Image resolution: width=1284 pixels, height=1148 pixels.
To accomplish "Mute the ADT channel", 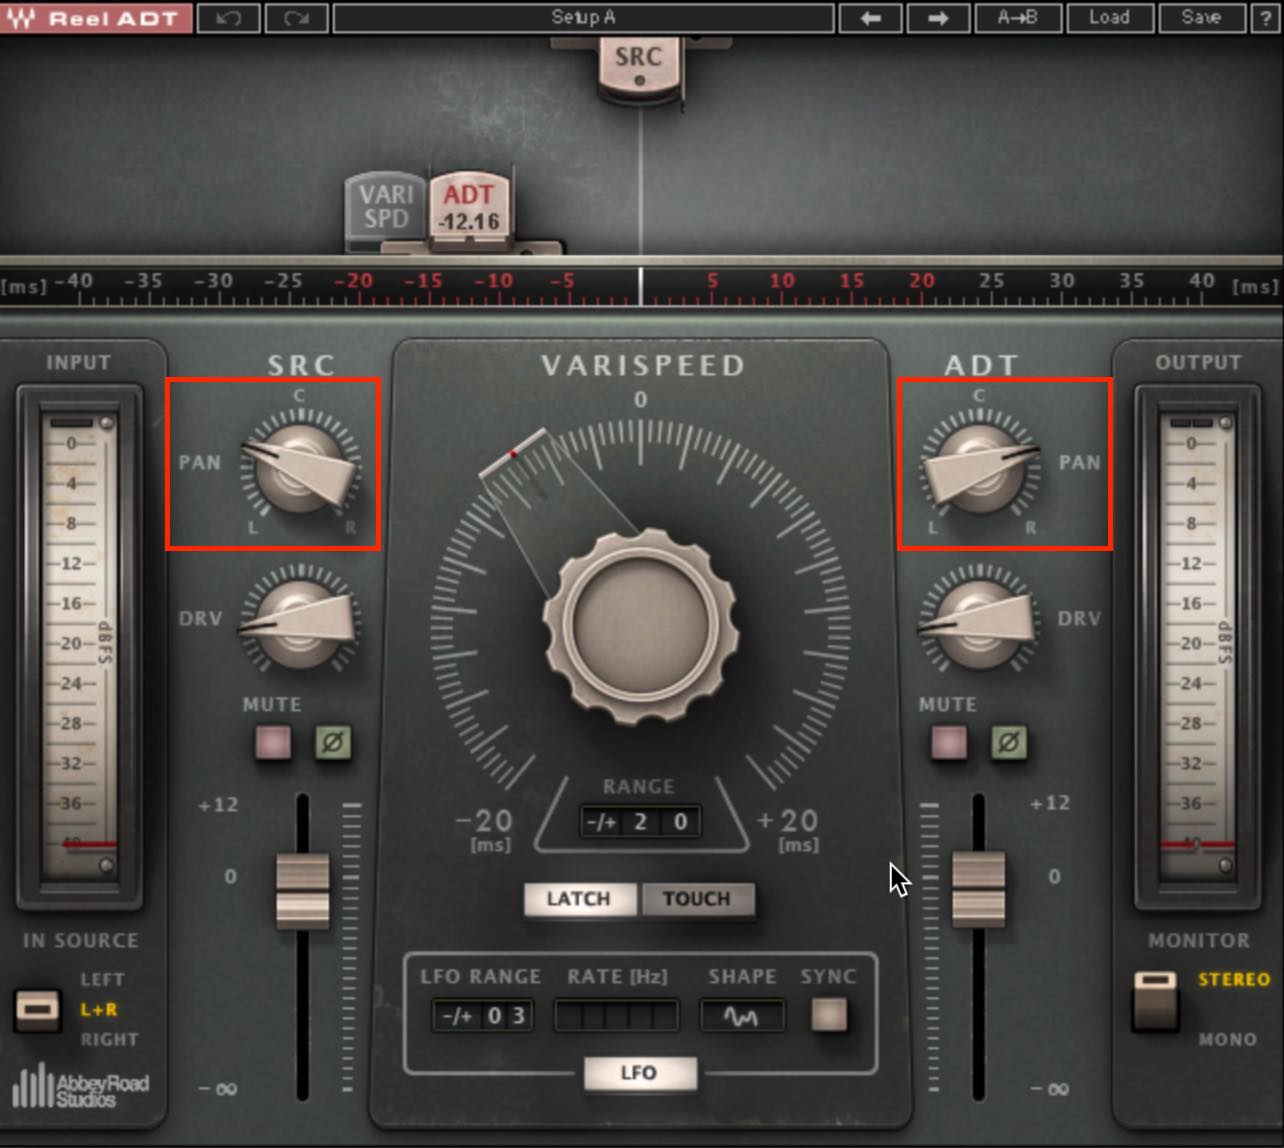I will tap(949, 743).
